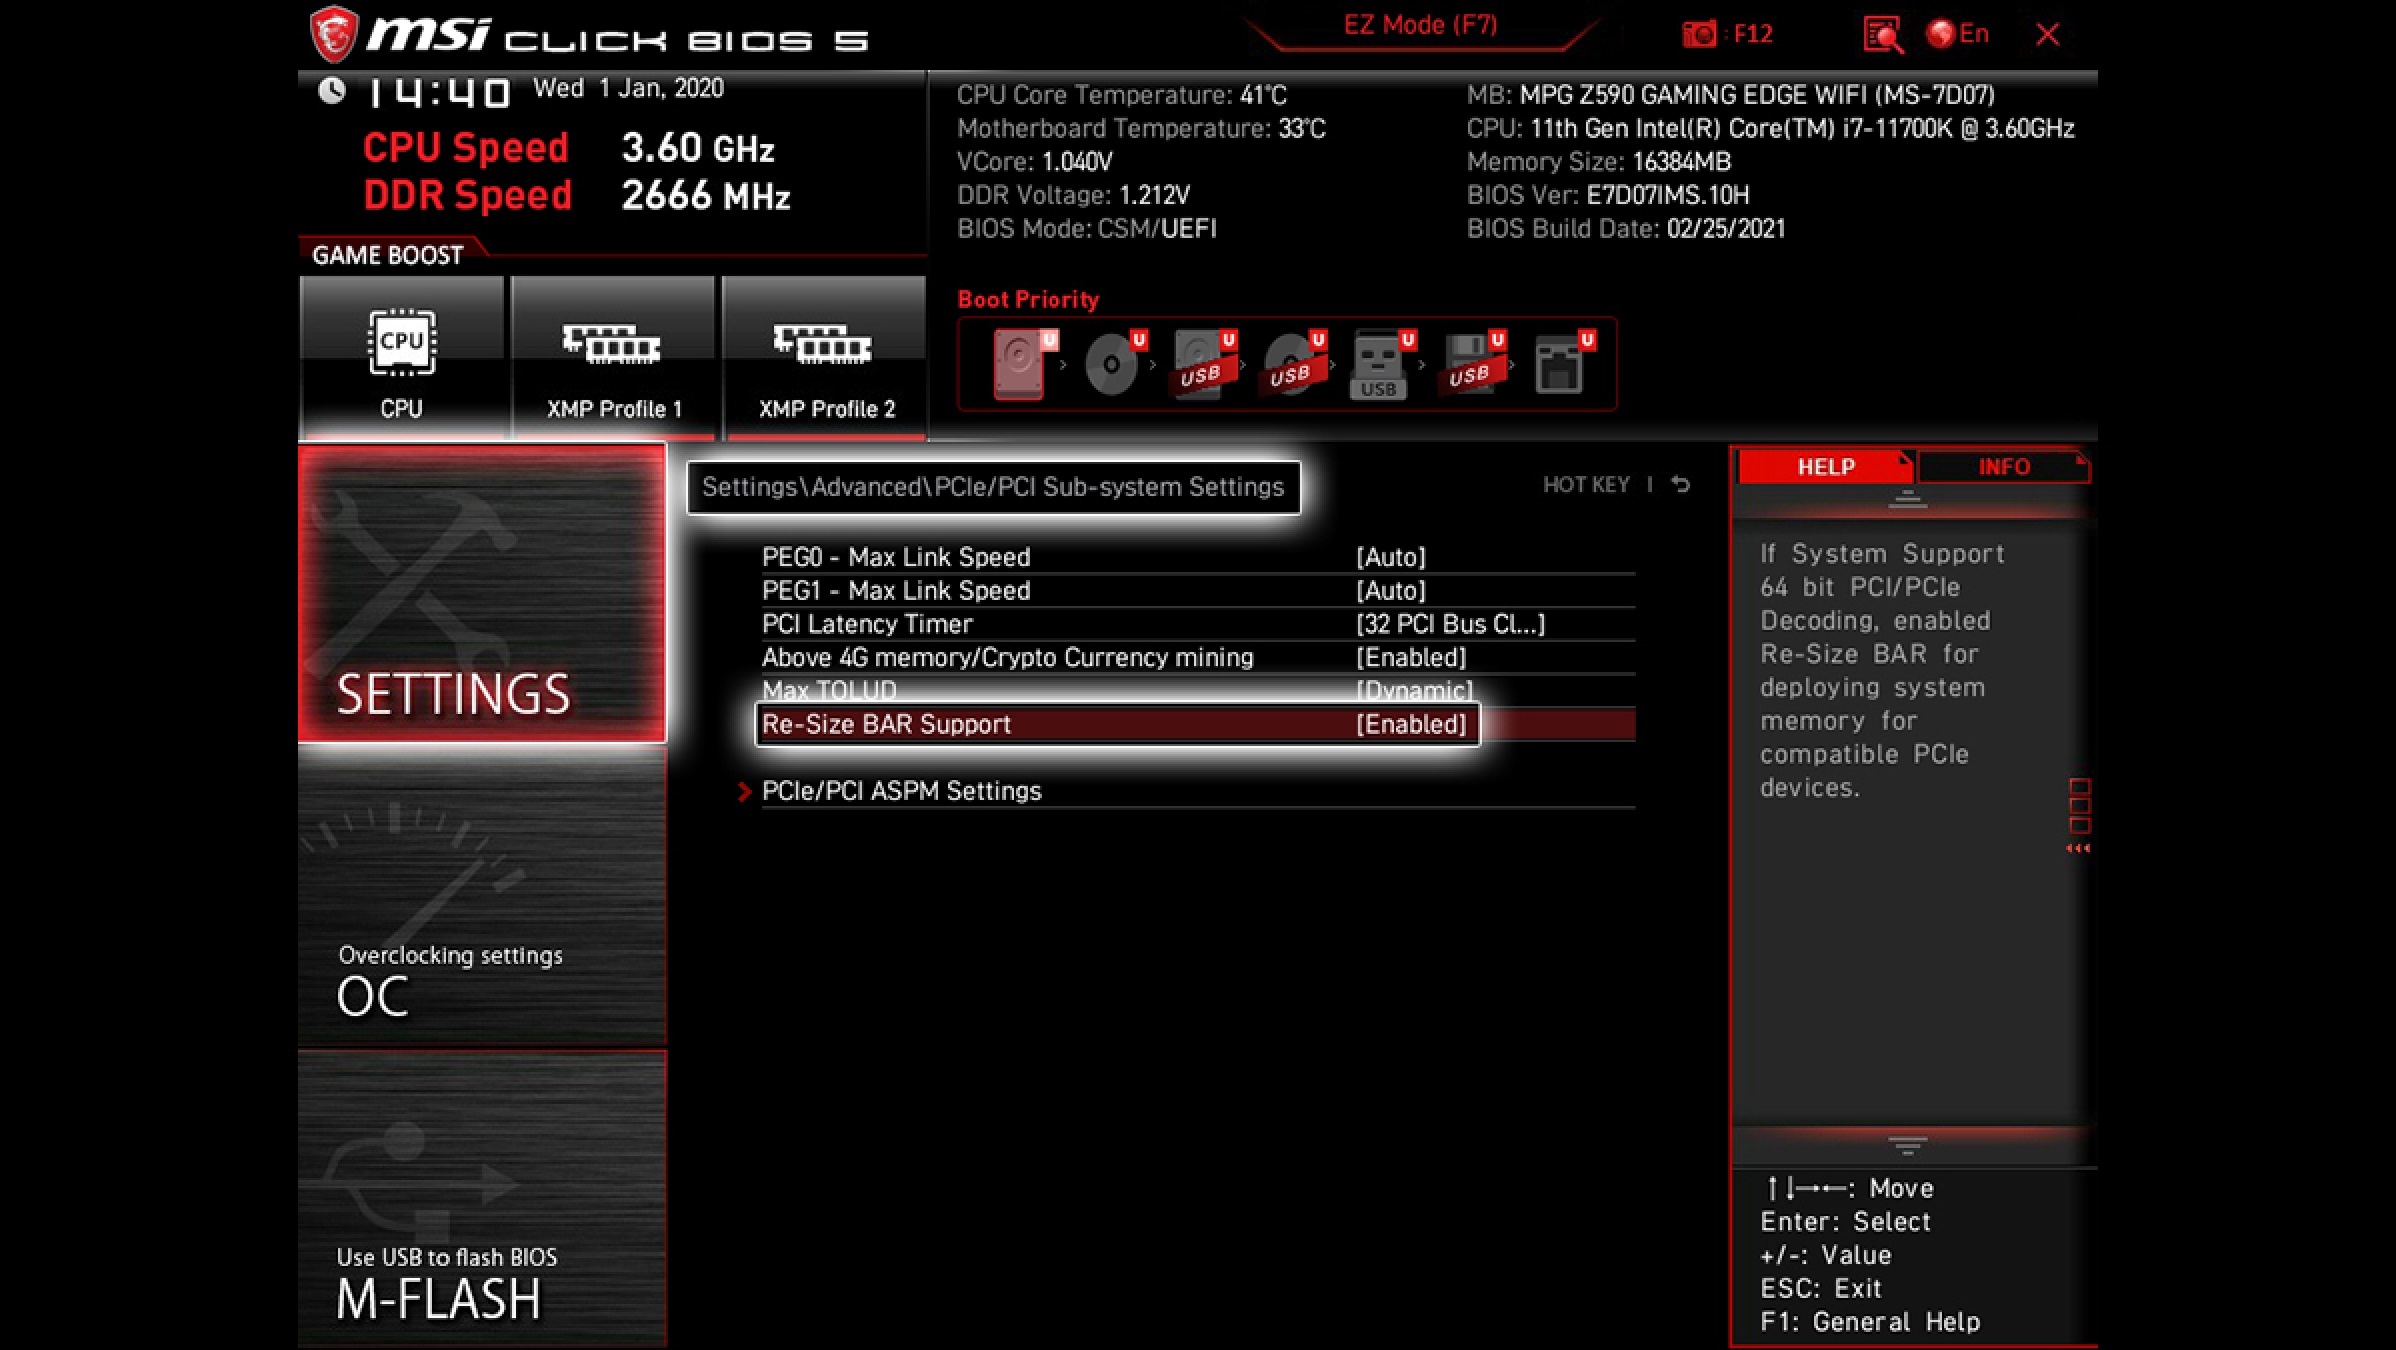
Task: Switch to the HELP tab
Action: point(1826,467)
